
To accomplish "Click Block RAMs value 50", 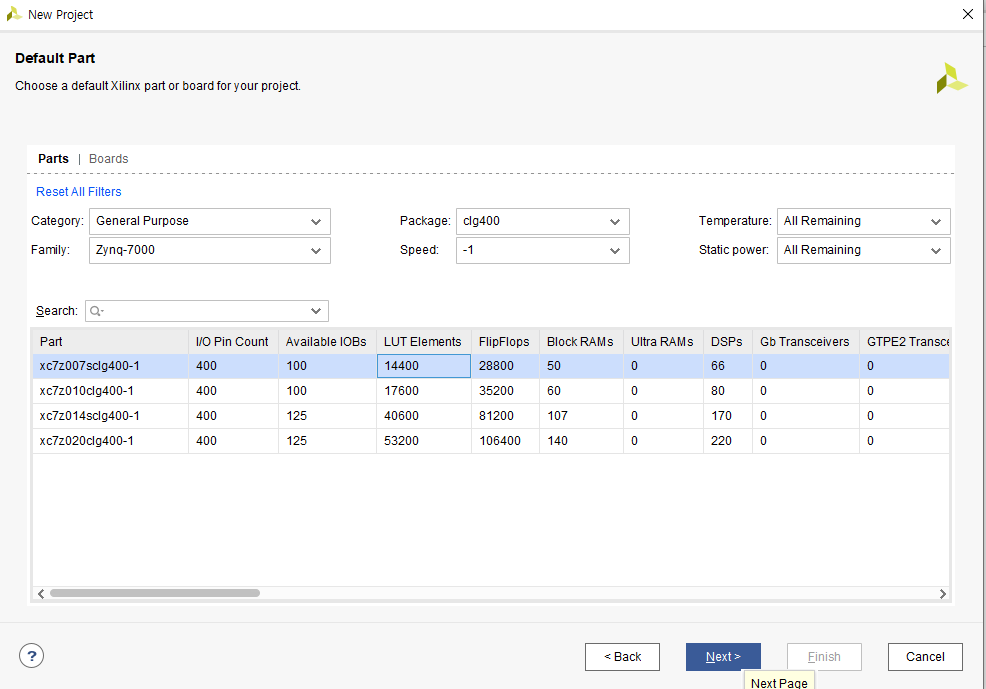I will pyautogui.click(x=581, y=366).
